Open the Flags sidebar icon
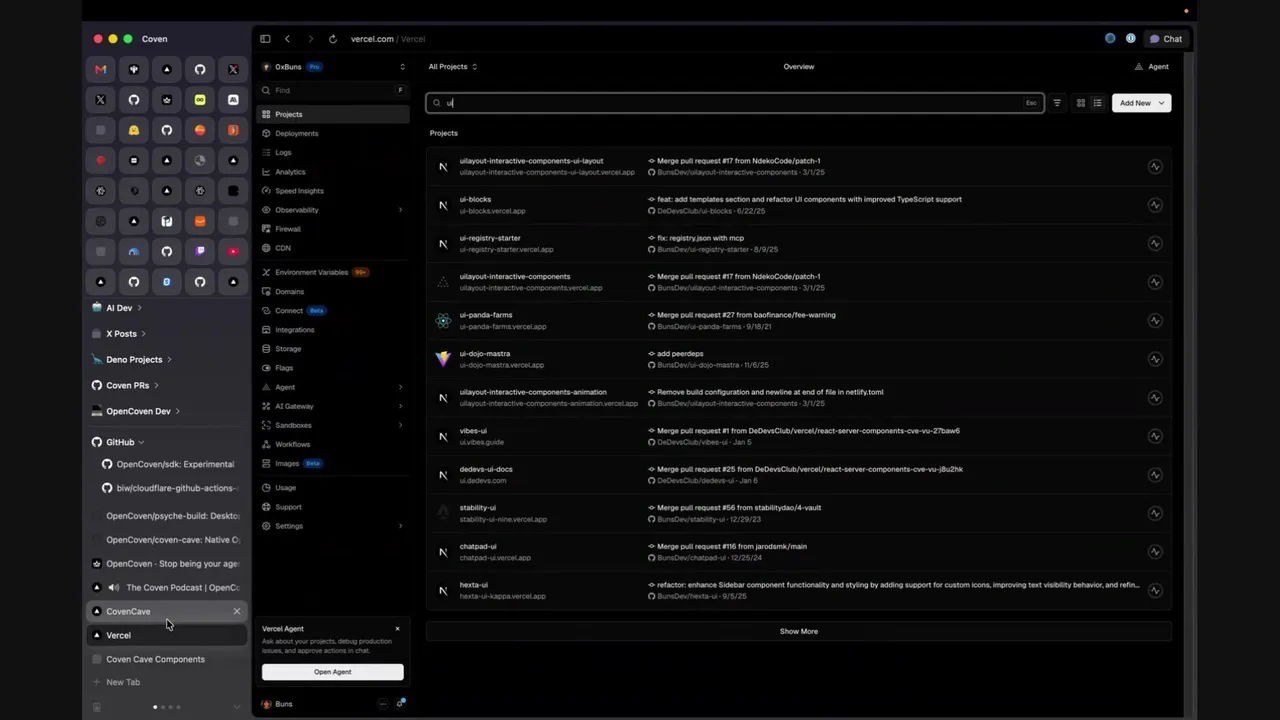 point(266,368)
